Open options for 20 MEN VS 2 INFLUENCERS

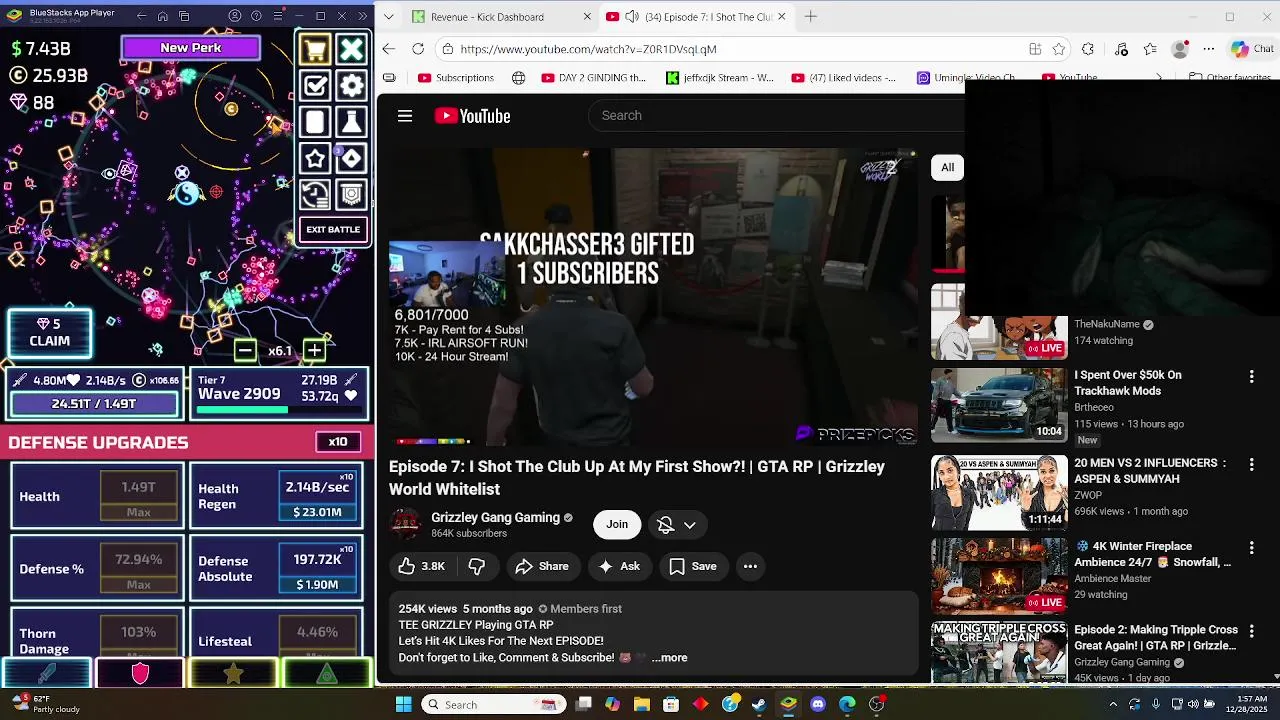[x=1251, y=464]
